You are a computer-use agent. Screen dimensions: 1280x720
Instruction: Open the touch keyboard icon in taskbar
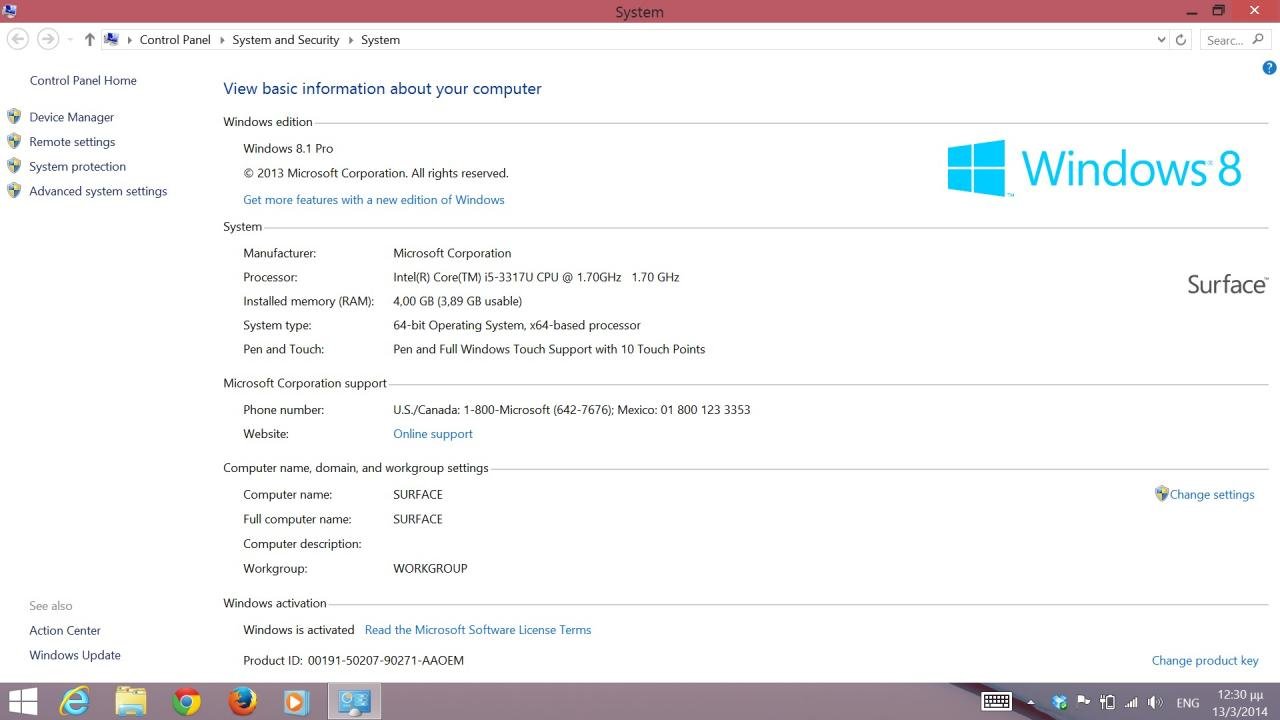(996, 702)
